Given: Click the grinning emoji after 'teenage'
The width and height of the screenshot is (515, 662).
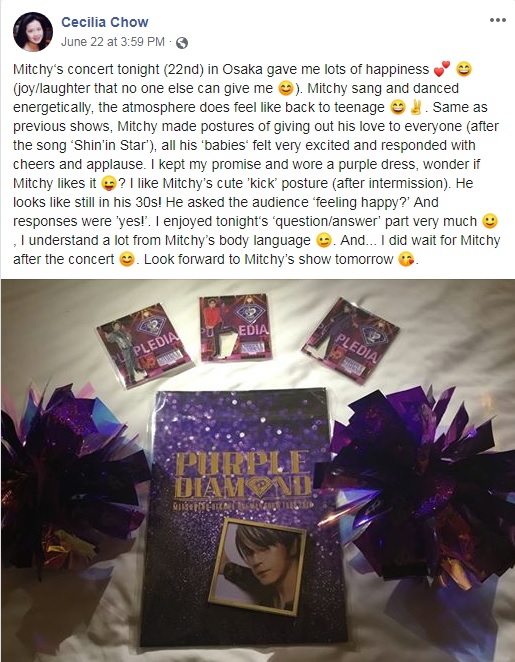Looking at the screenshot, I should pyautogui.click(x=398, y=107).
